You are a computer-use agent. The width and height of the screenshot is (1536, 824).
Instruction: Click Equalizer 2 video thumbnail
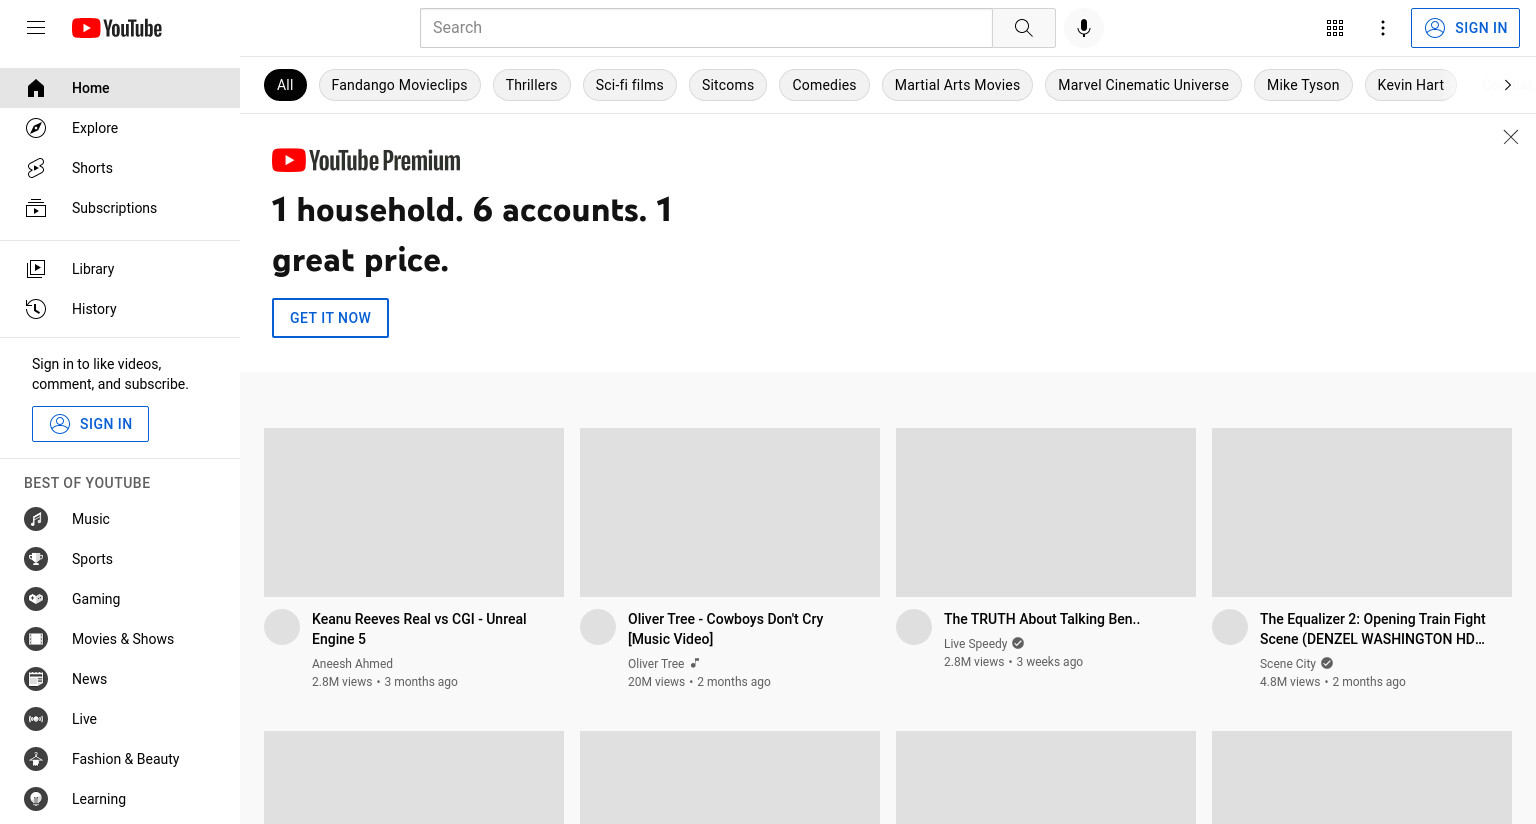click(x=1362, y=513)
